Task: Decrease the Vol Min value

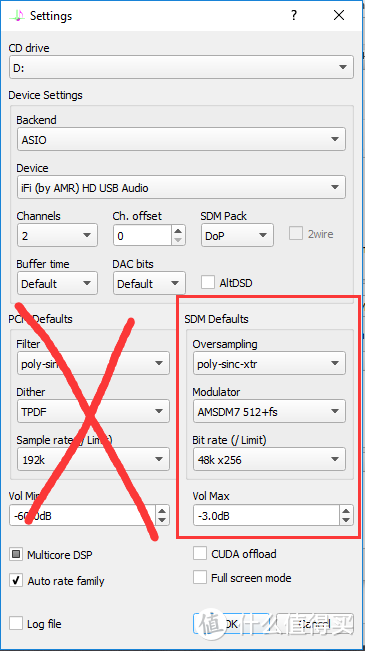Action: [162, 521]
